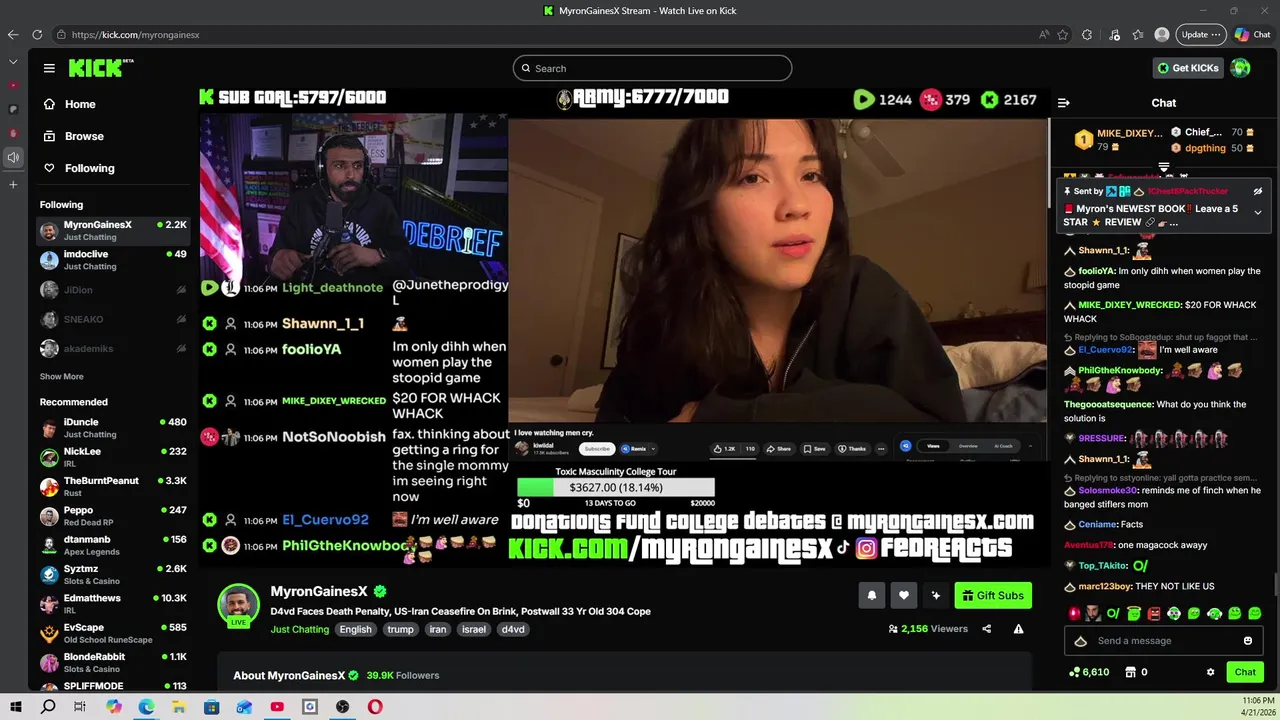Screen dimensions: 1280x720
Task: Open Following in sidebar
Action: point(79,168)
